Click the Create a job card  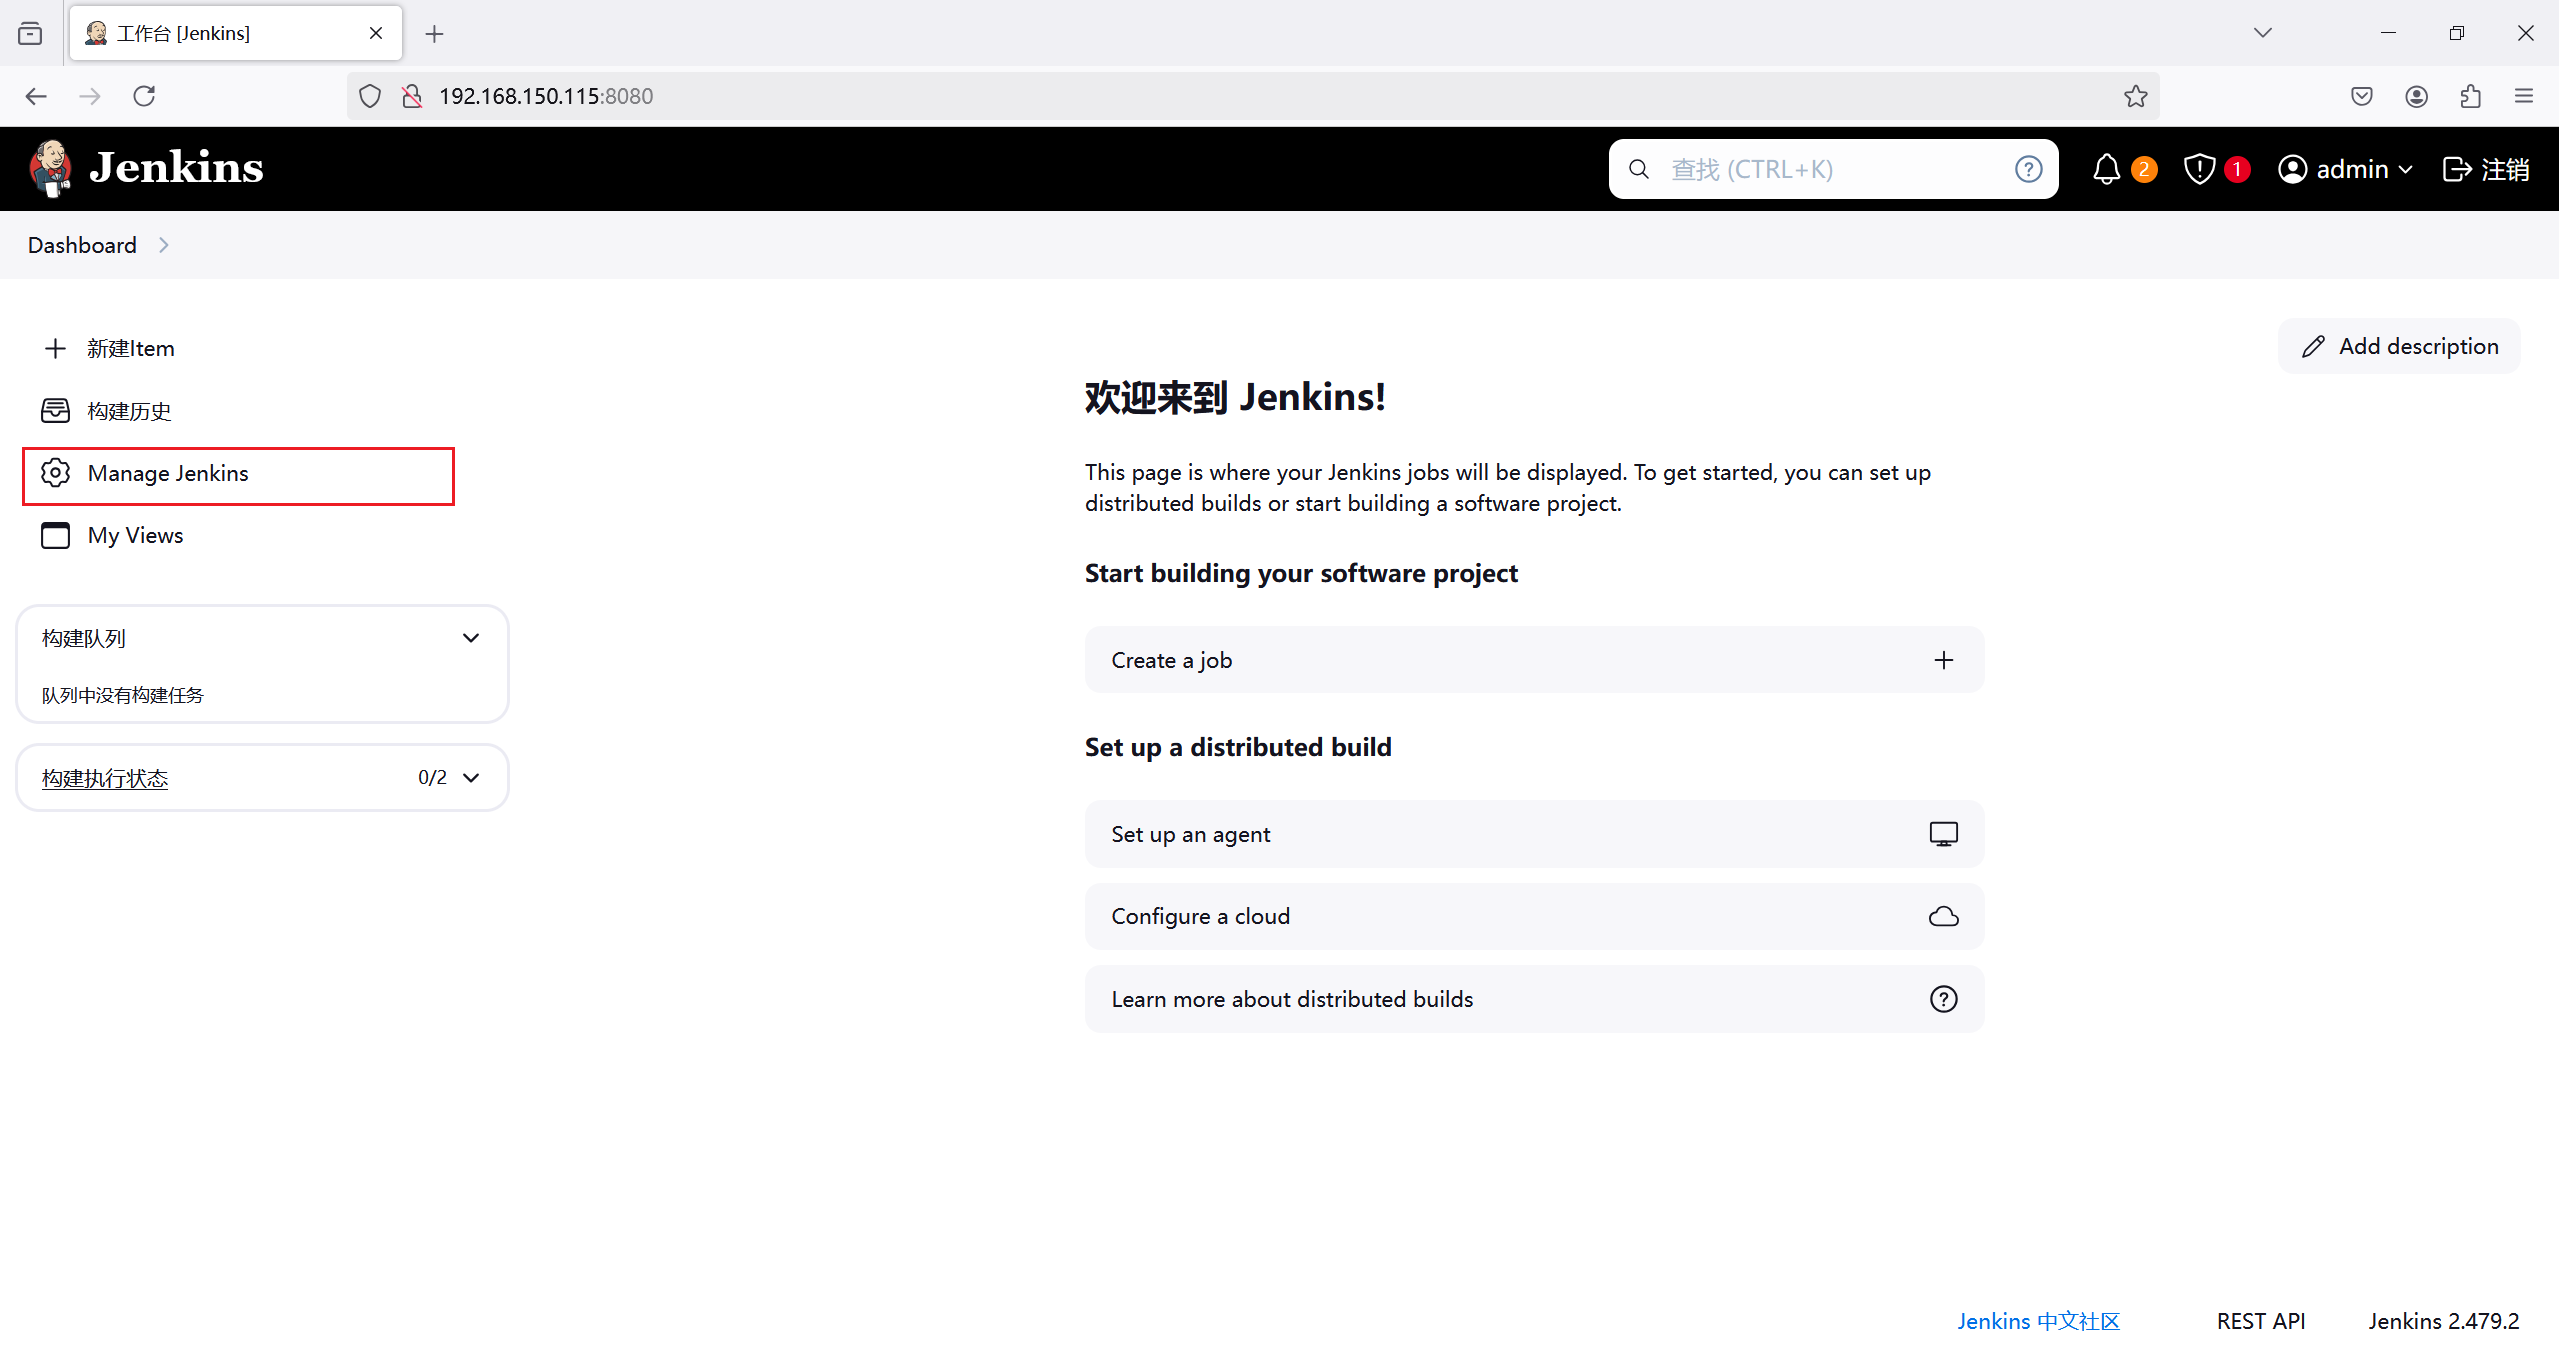coord(1534,660)
